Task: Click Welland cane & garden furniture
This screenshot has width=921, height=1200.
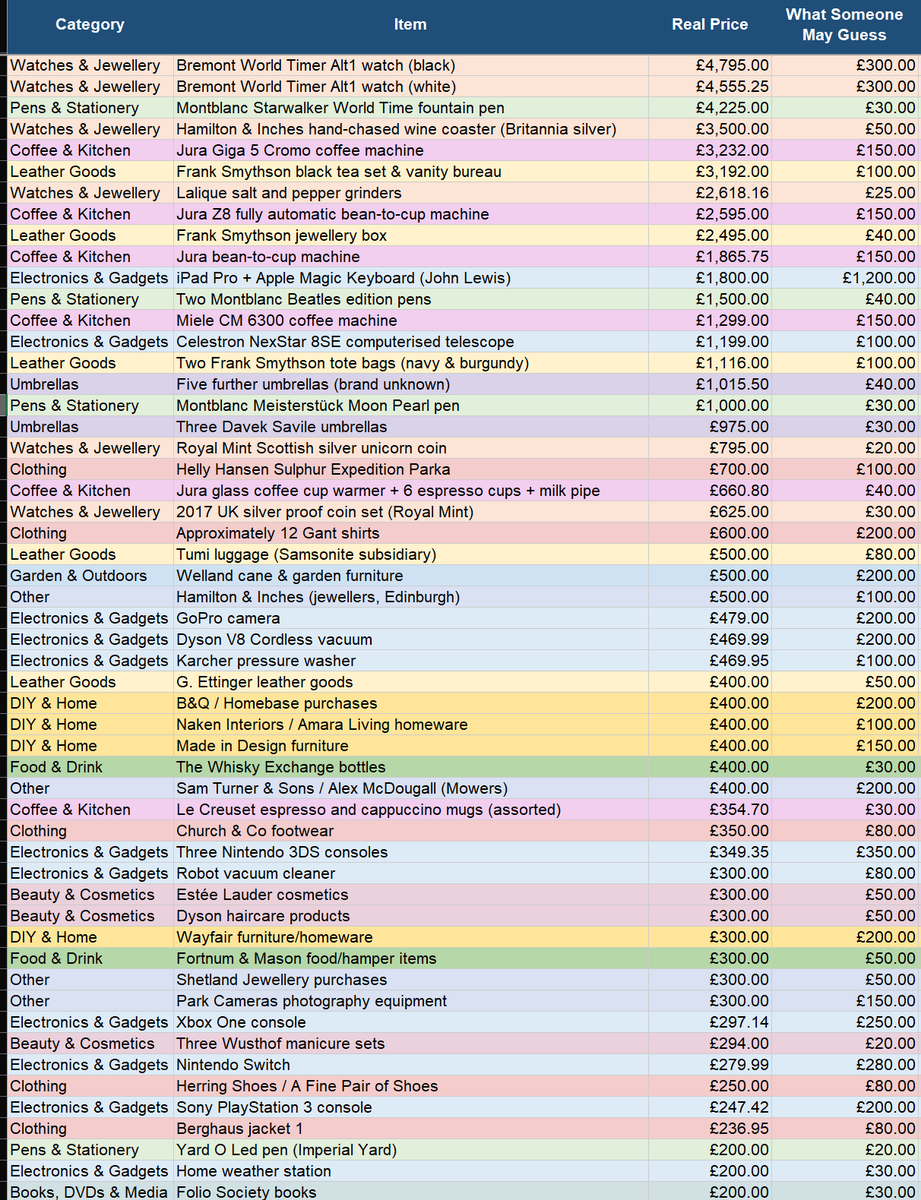Action: (411, 575)
